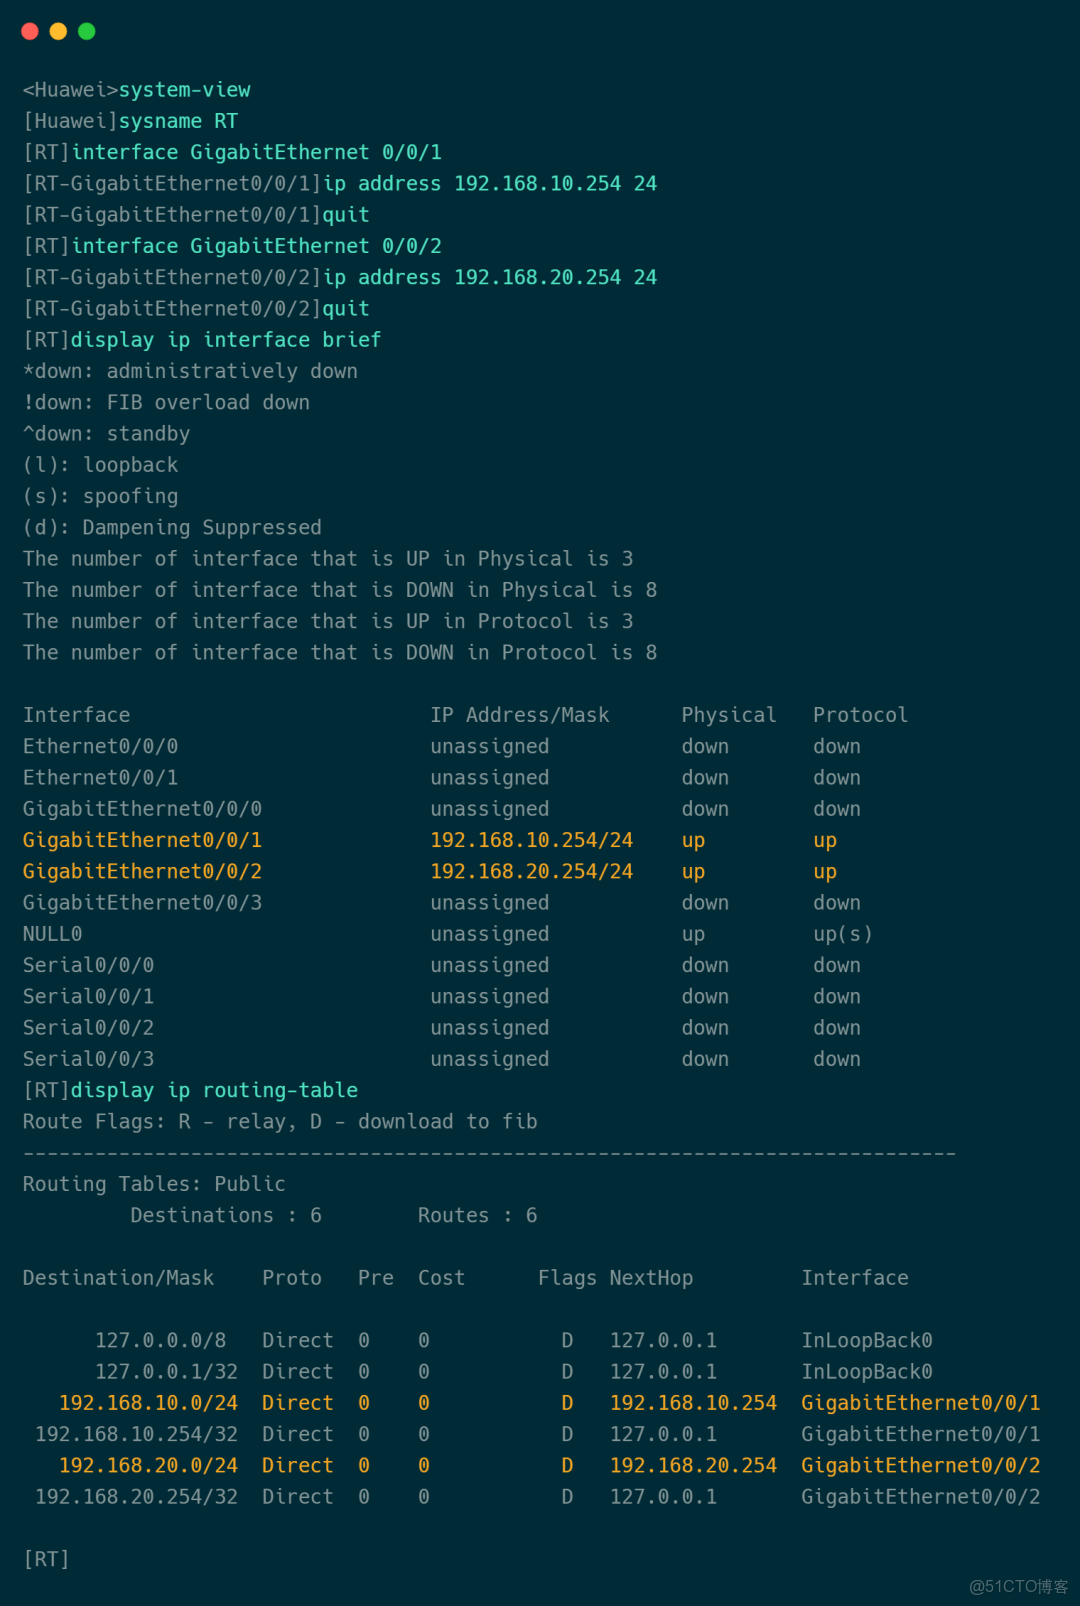Click the 192.168.20.0/24 route destination
This screenshot has width=1080, height=1606.
pyautogui.click(x=148, y=1465)
